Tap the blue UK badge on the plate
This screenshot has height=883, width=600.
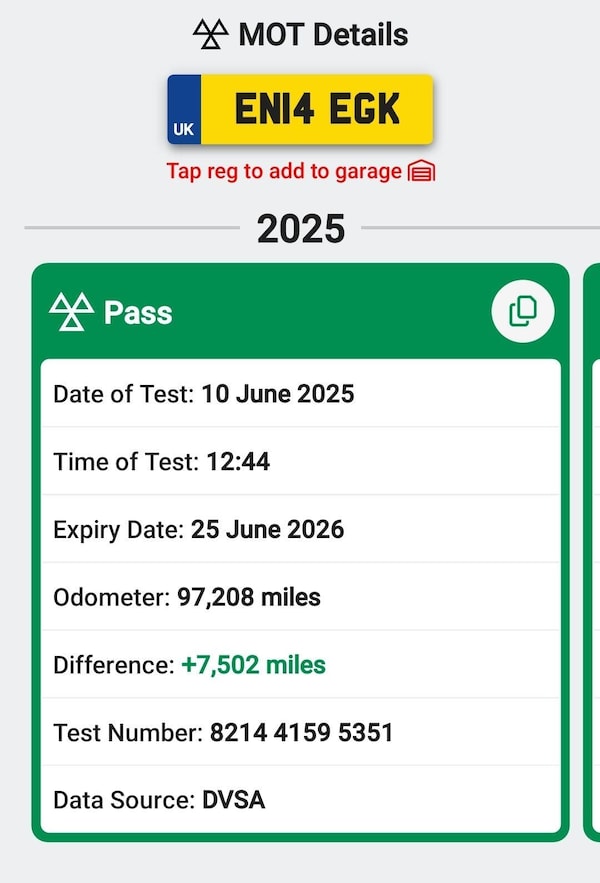184,110
